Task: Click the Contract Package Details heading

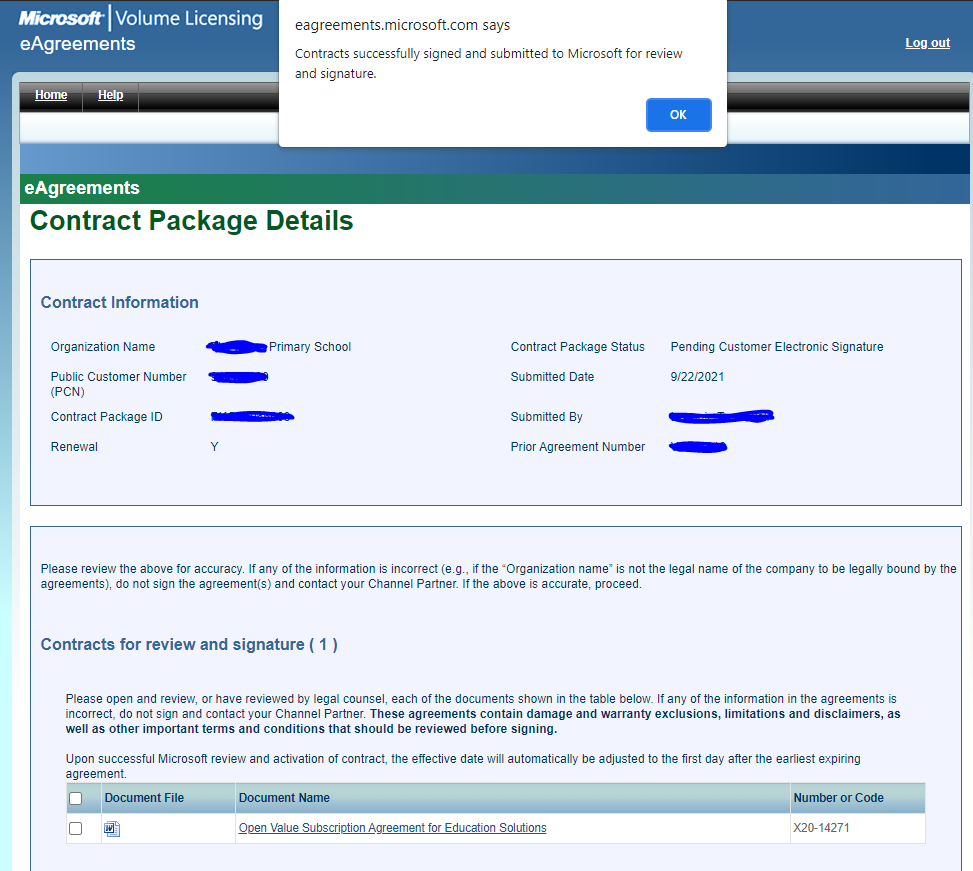Action: pos(192,221)
